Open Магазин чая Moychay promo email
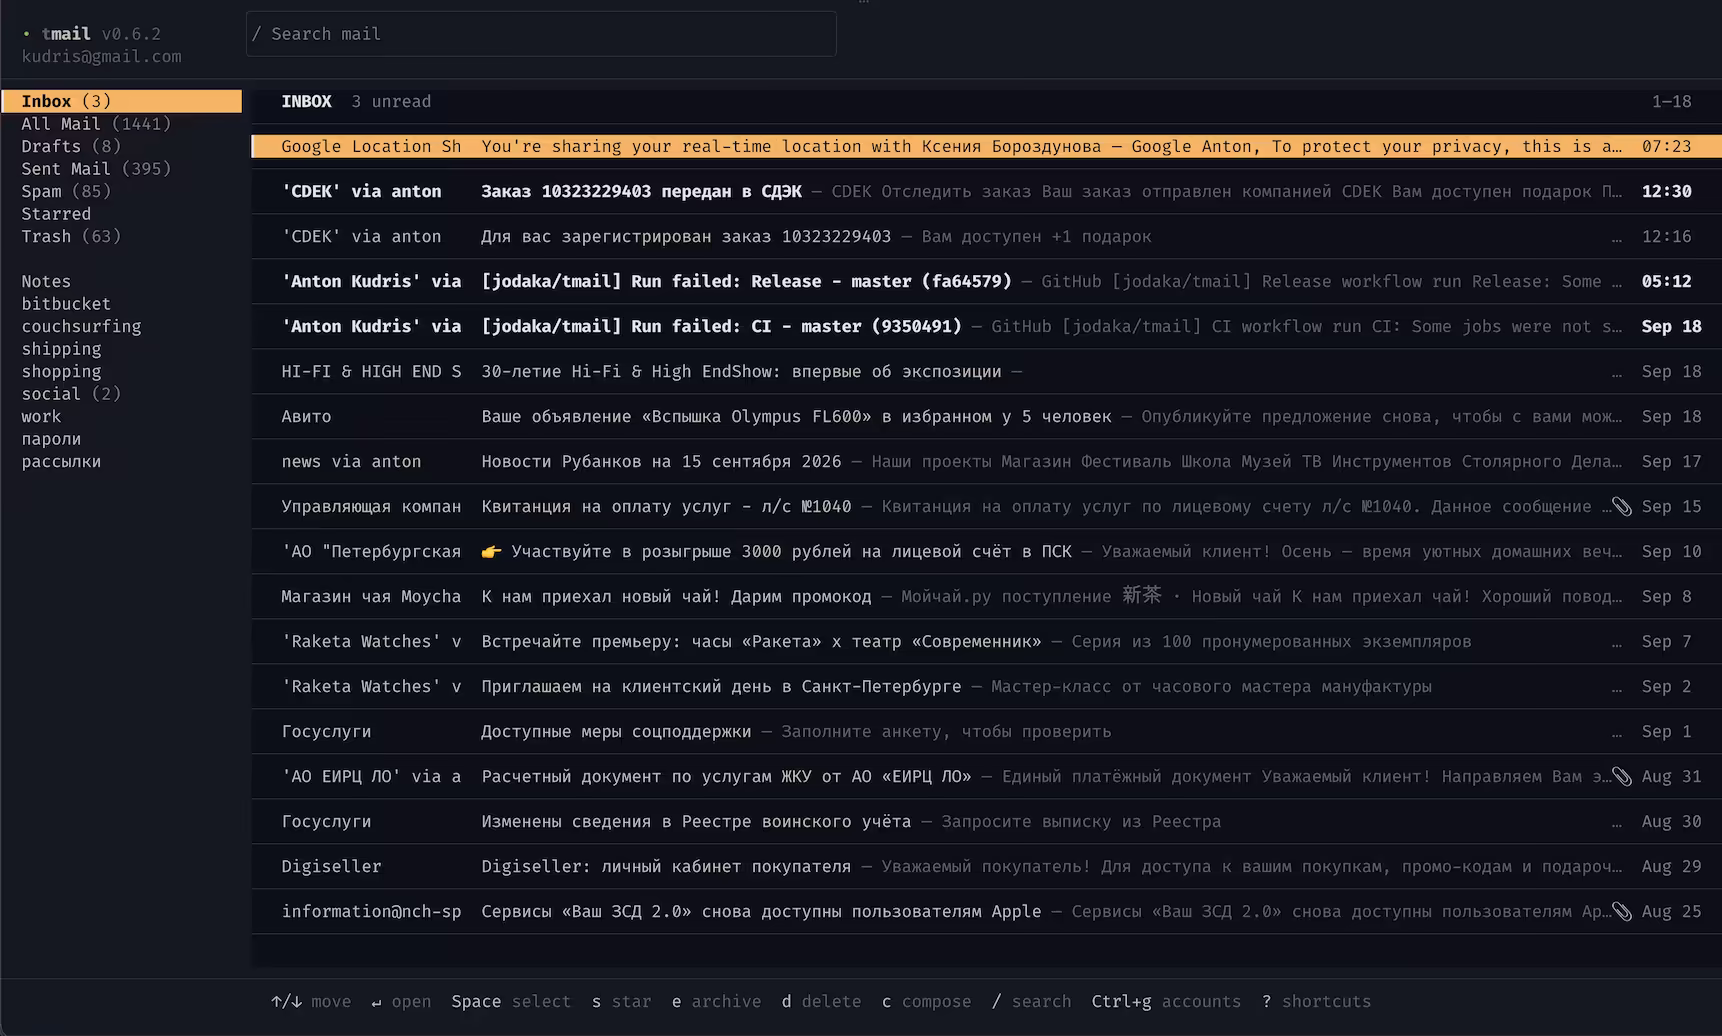The height and width of the screenshot is (1036, 1722). point(986,596)
